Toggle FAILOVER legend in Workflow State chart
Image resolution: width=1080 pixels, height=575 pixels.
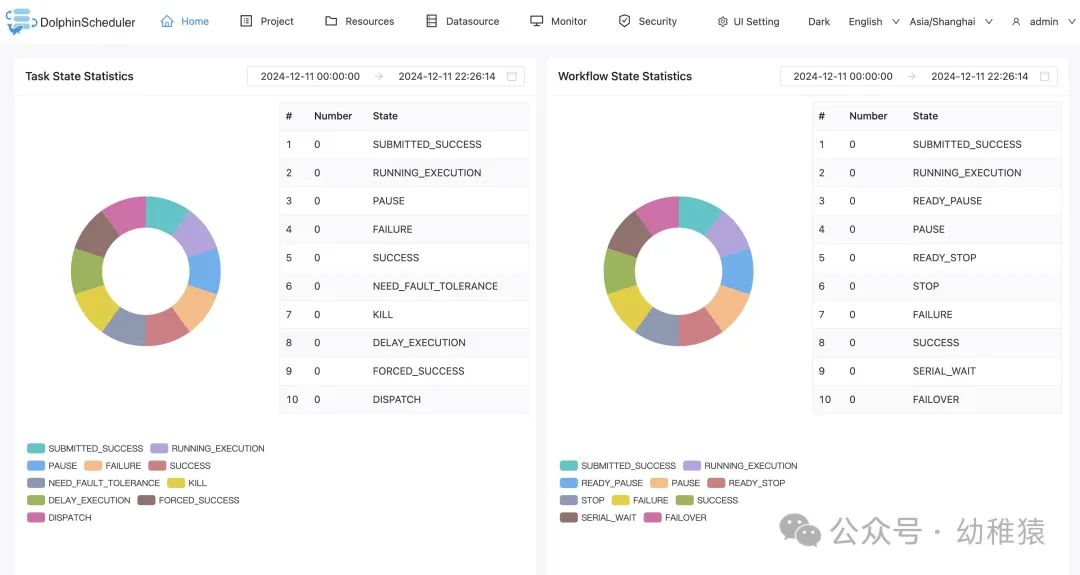tap(653, 518)
